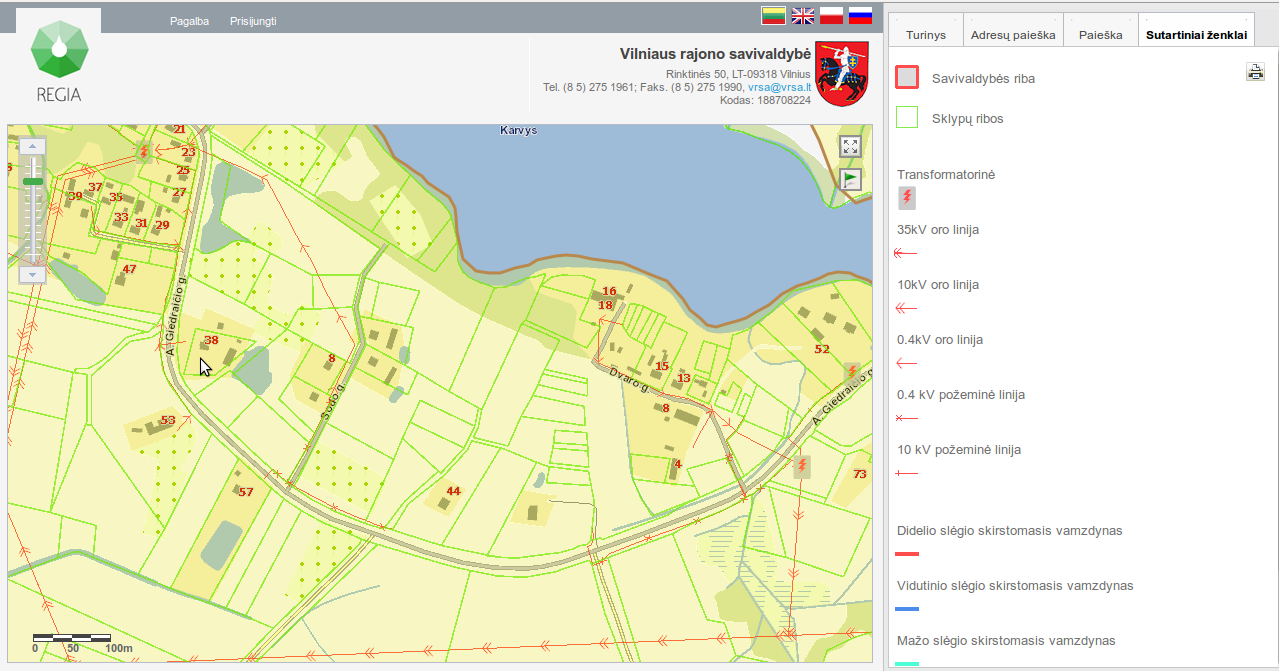The image size is (1279, 671).
Task: Print the legend with printer icon
Action: (1255, 71)
